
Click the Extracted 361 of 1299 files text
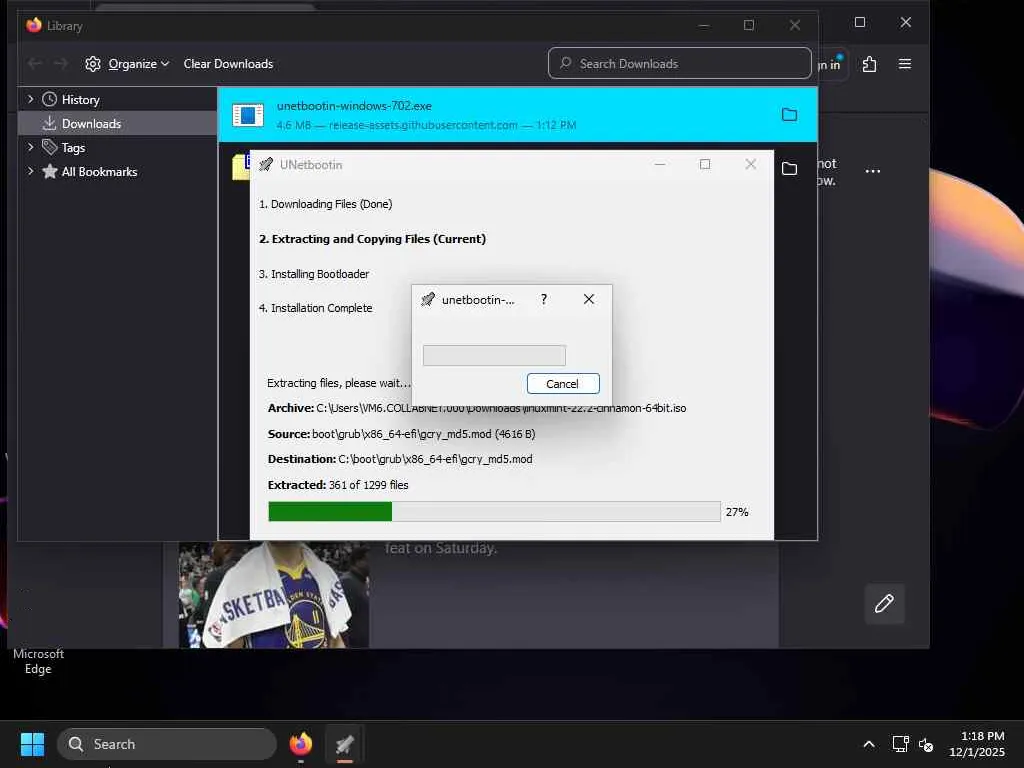click(338, 485)
